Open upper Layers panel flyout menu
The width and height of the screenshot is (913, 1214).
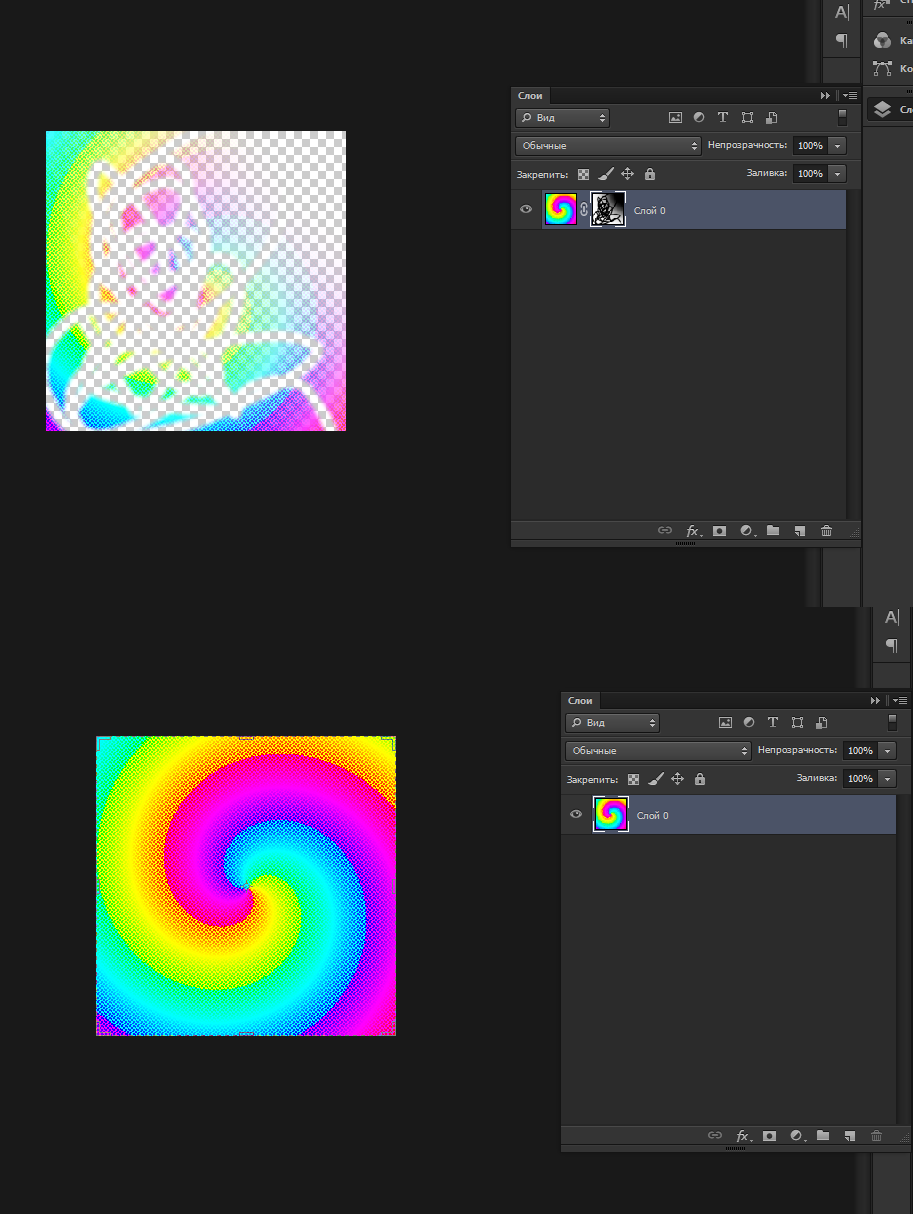click(x=850, y=96)
